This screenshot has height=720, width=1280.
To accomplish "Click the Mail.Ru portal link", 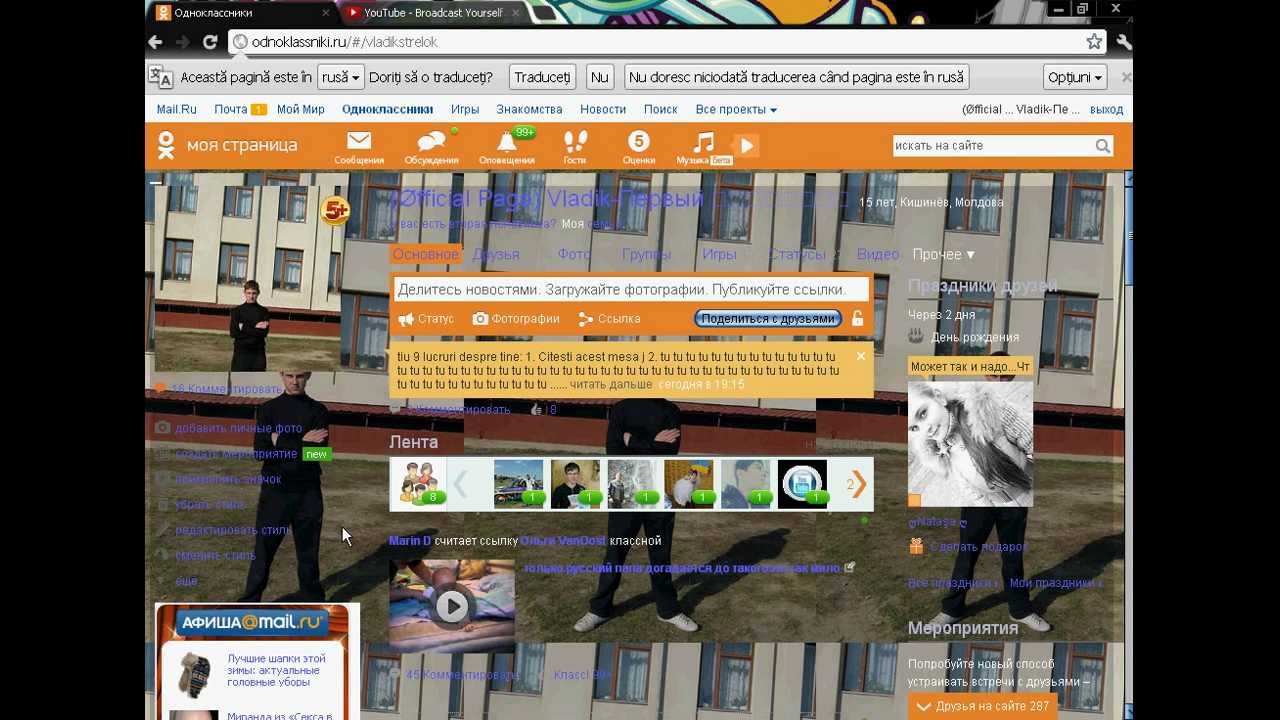I will (176, 109).
